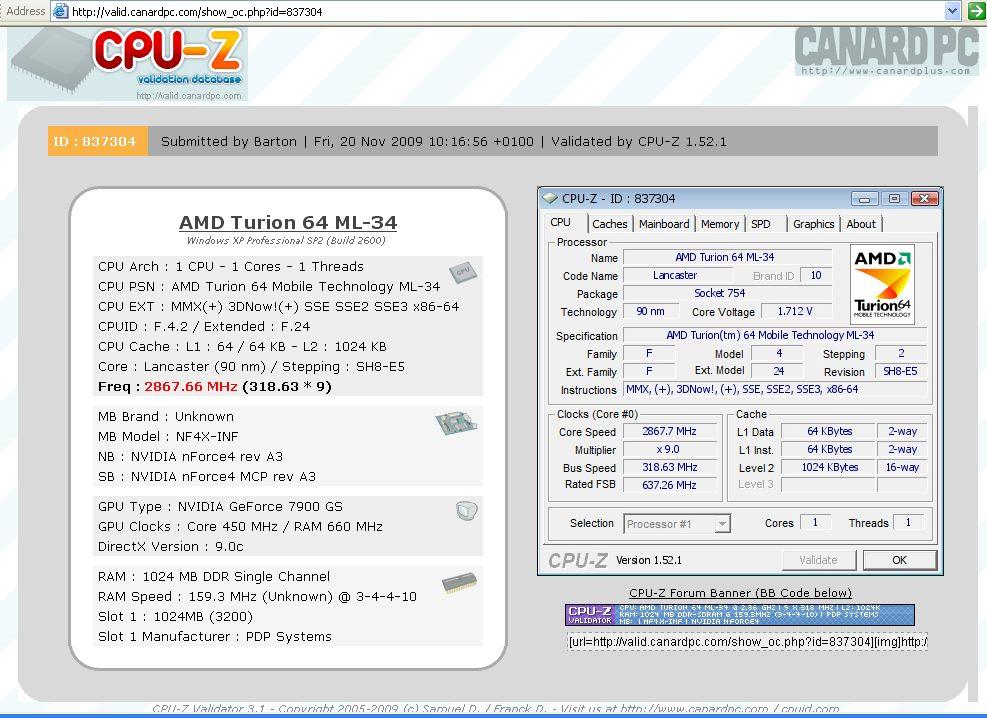Click the CPU-Z validation database logo
This screenshot has height=718, width=987.
[x=127, y=64]
